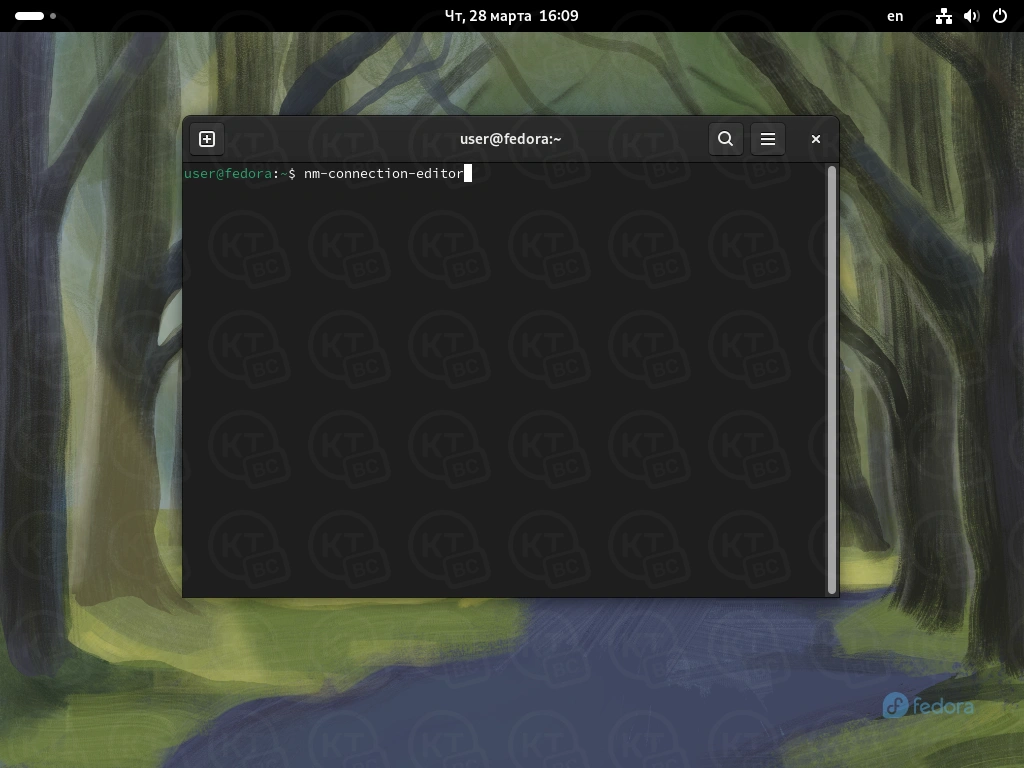Switch the 'en' keyboard layout indicator
Viewport: 1024px width, 768px height.
pyautogui.click(x=895, y=16)
